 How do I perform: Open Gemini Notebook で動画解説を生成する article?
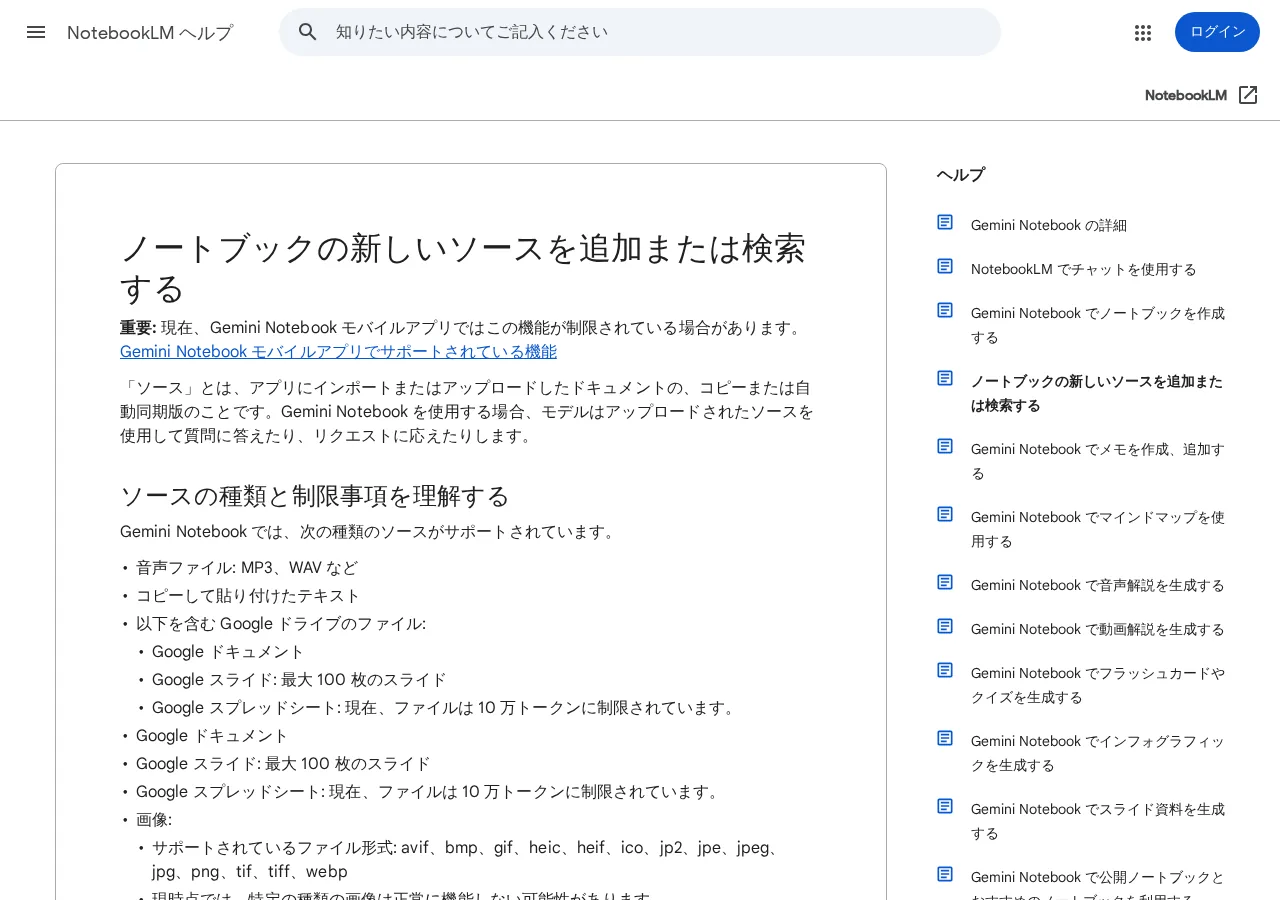(x=1098, y=629)
